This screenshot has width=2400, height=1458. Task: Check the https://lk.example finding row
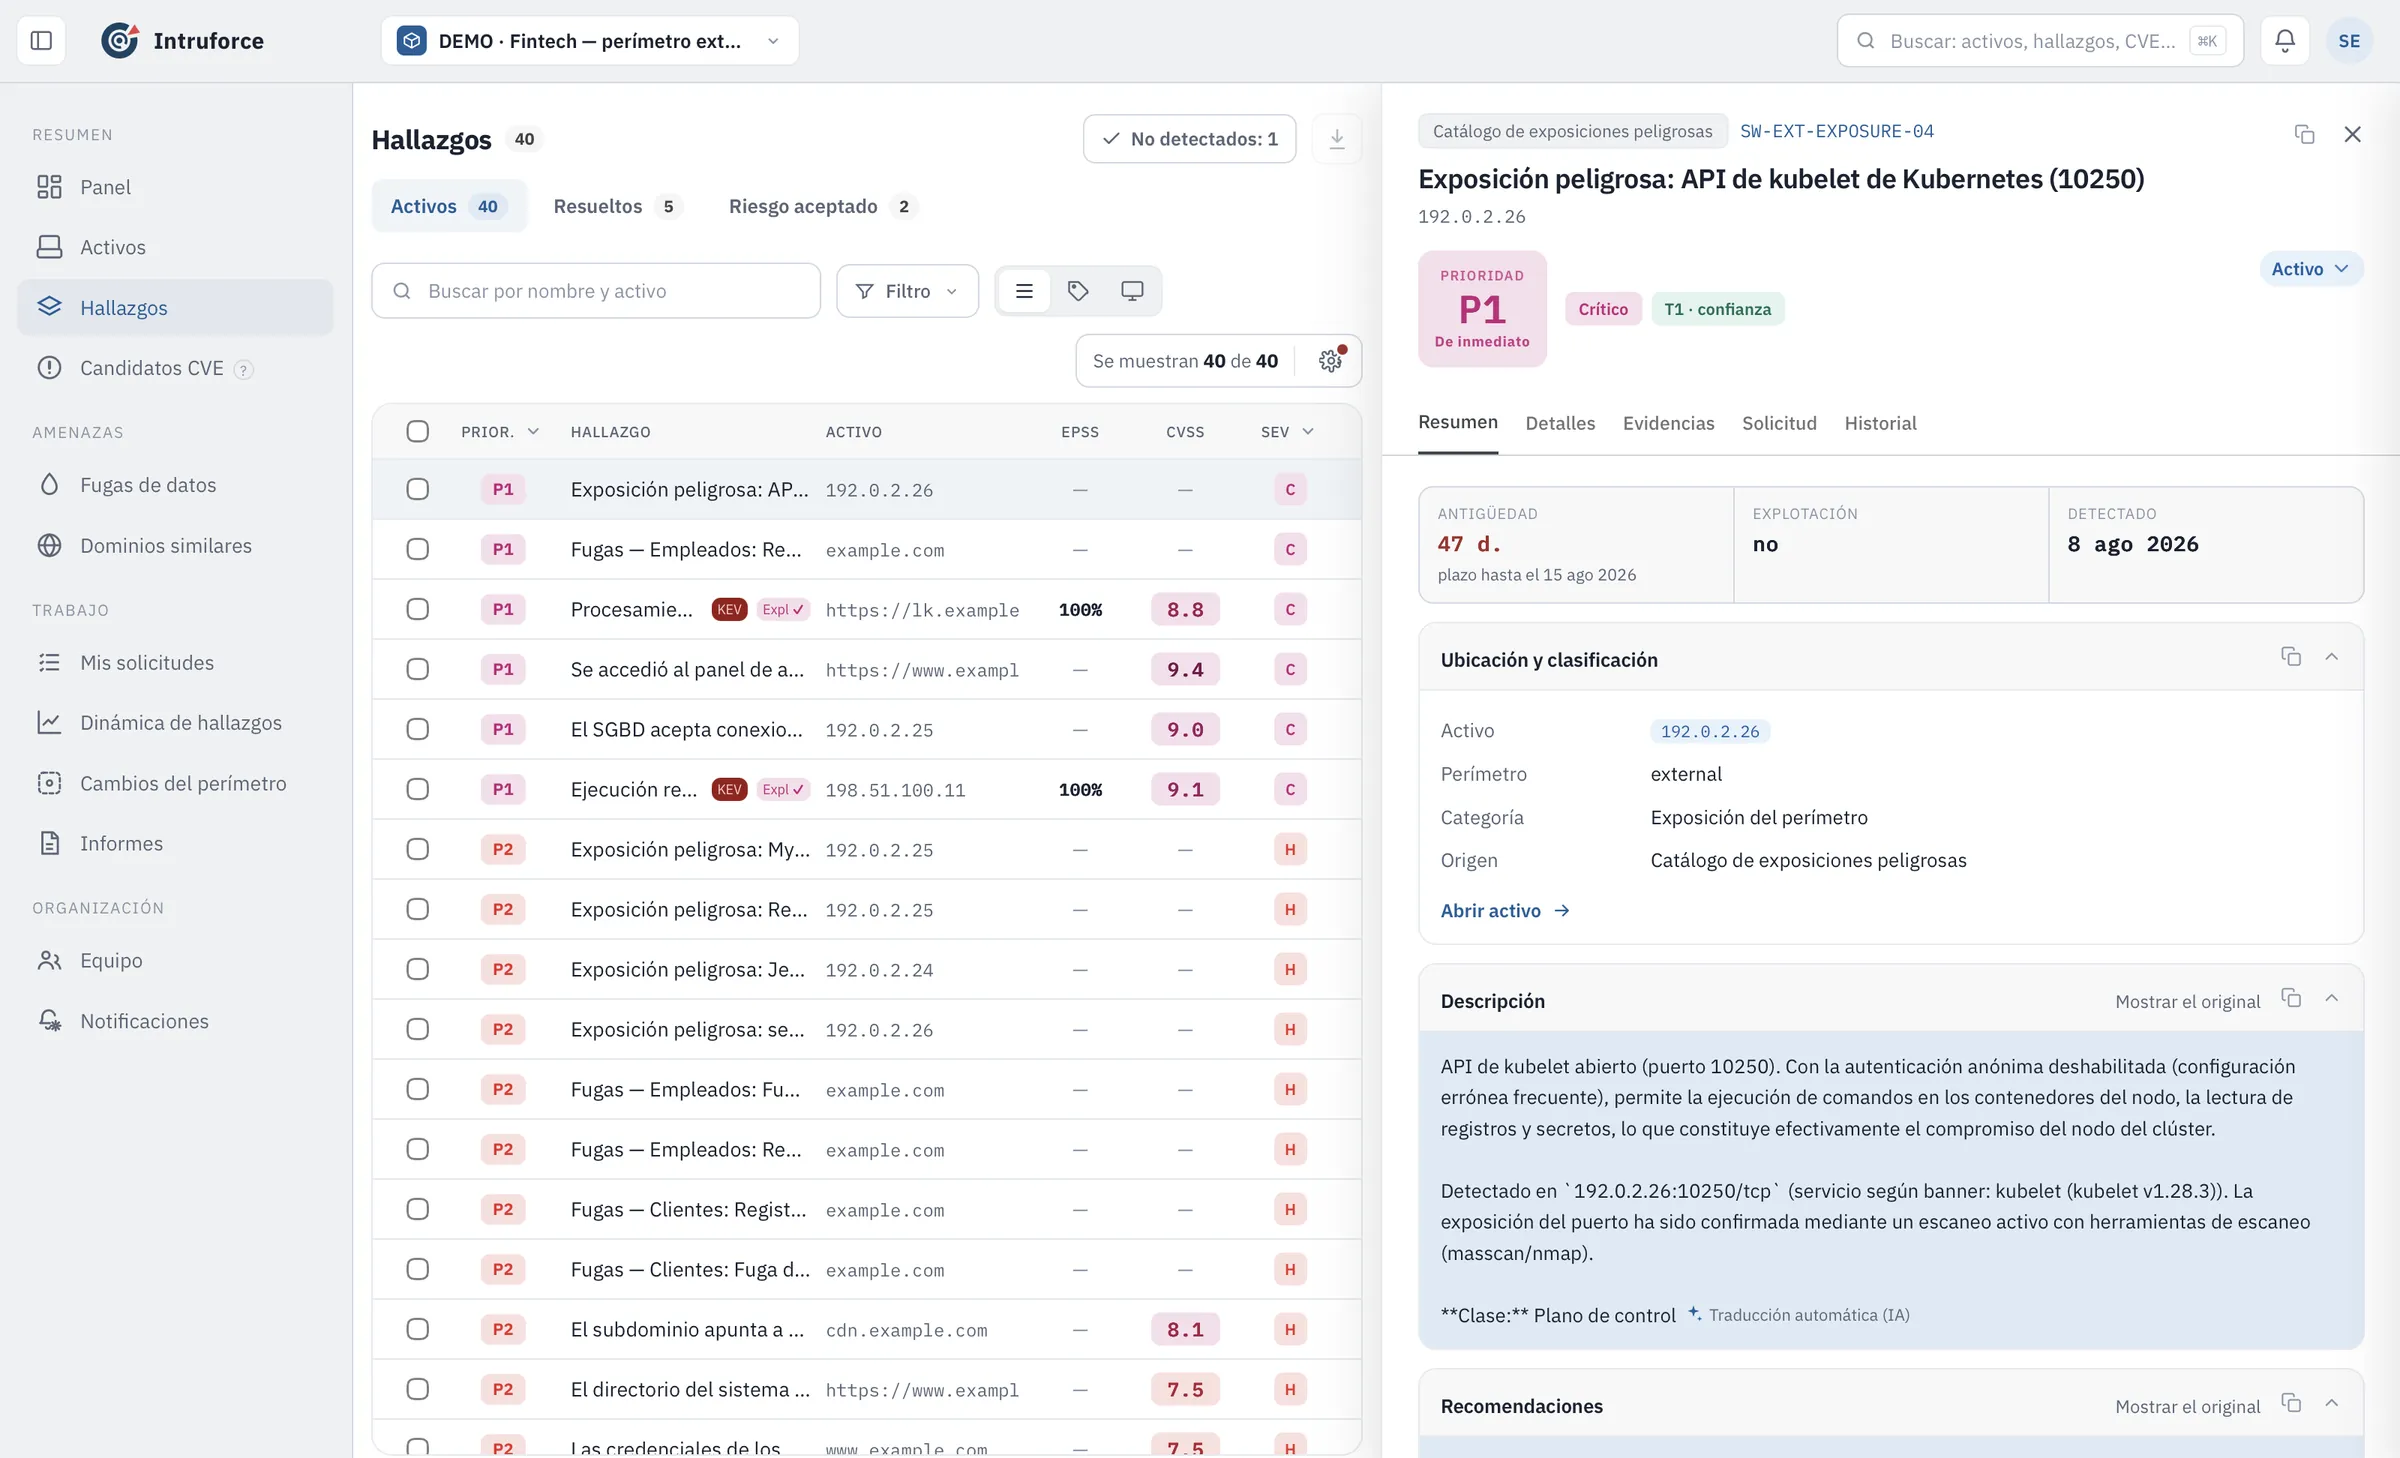(418, 609)
